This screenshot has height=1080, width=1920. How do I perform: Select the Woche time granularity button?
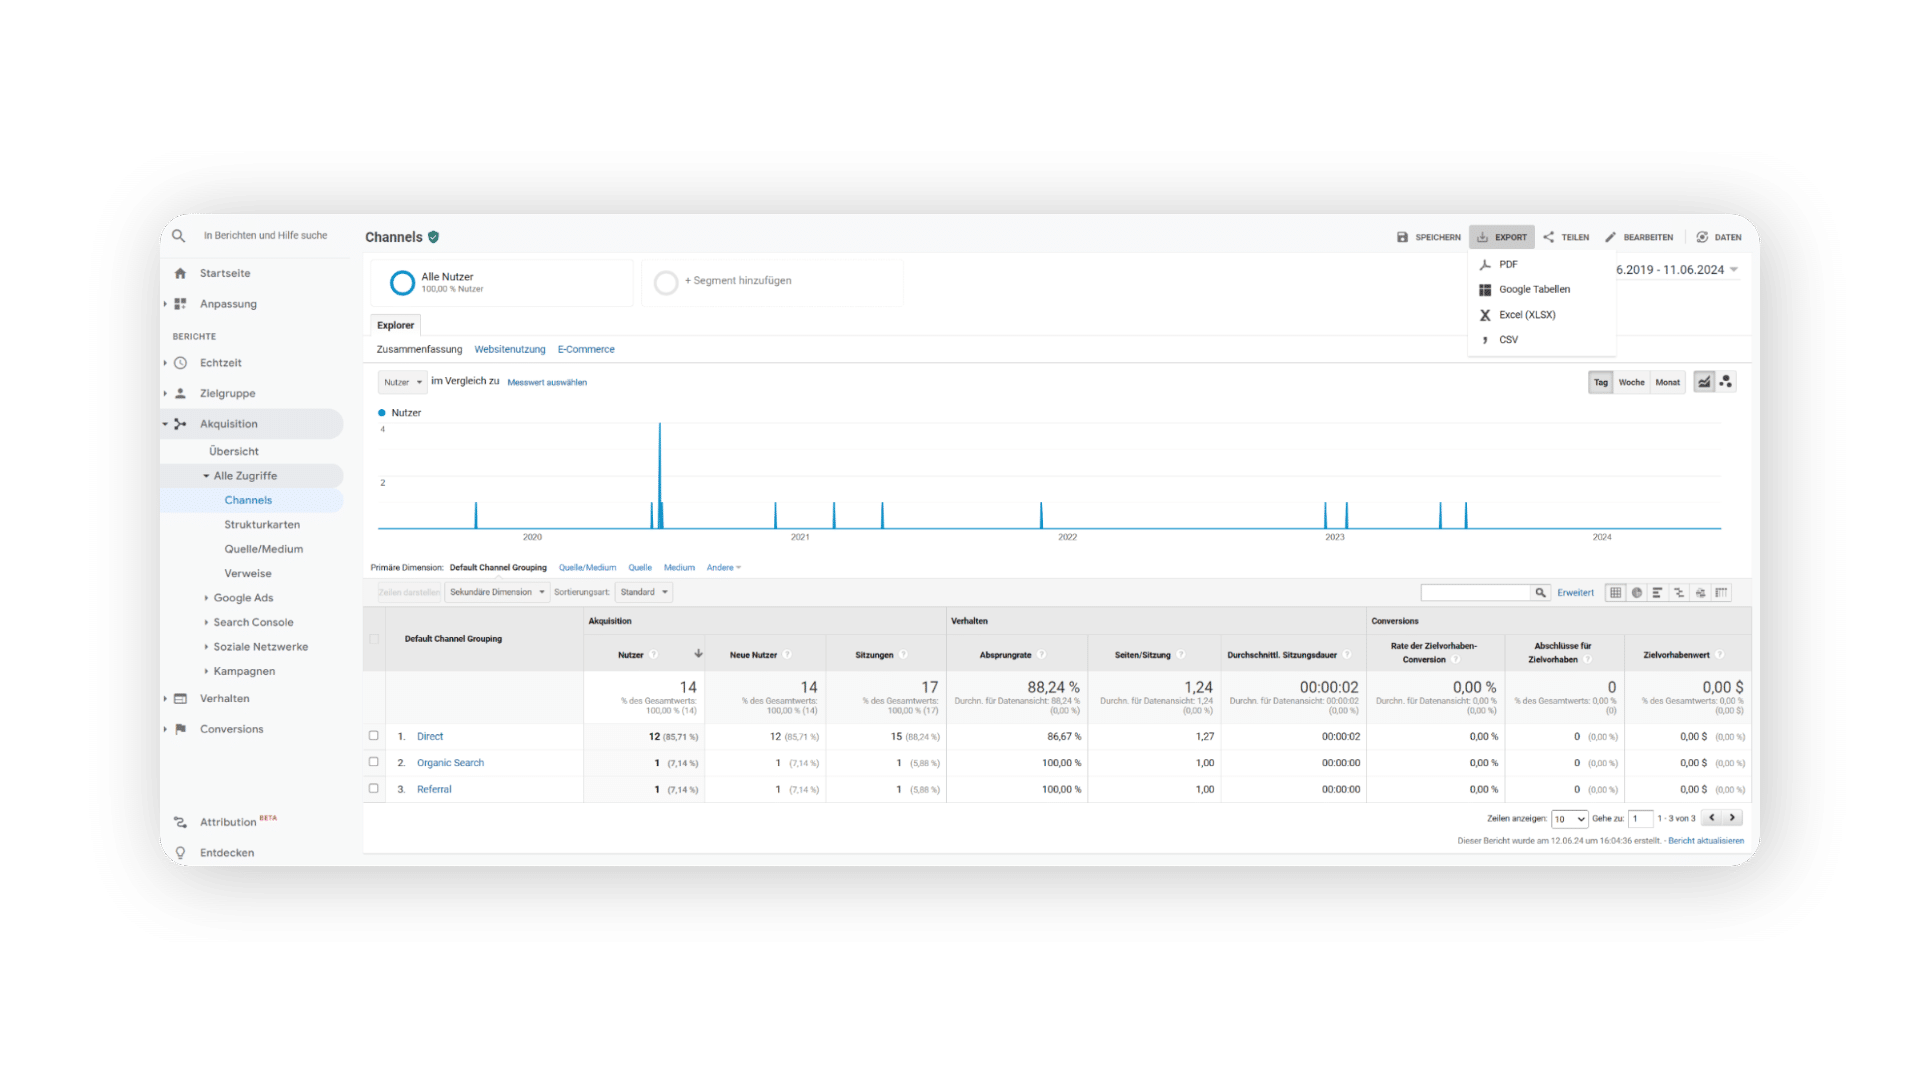(x=1631, y=382)
